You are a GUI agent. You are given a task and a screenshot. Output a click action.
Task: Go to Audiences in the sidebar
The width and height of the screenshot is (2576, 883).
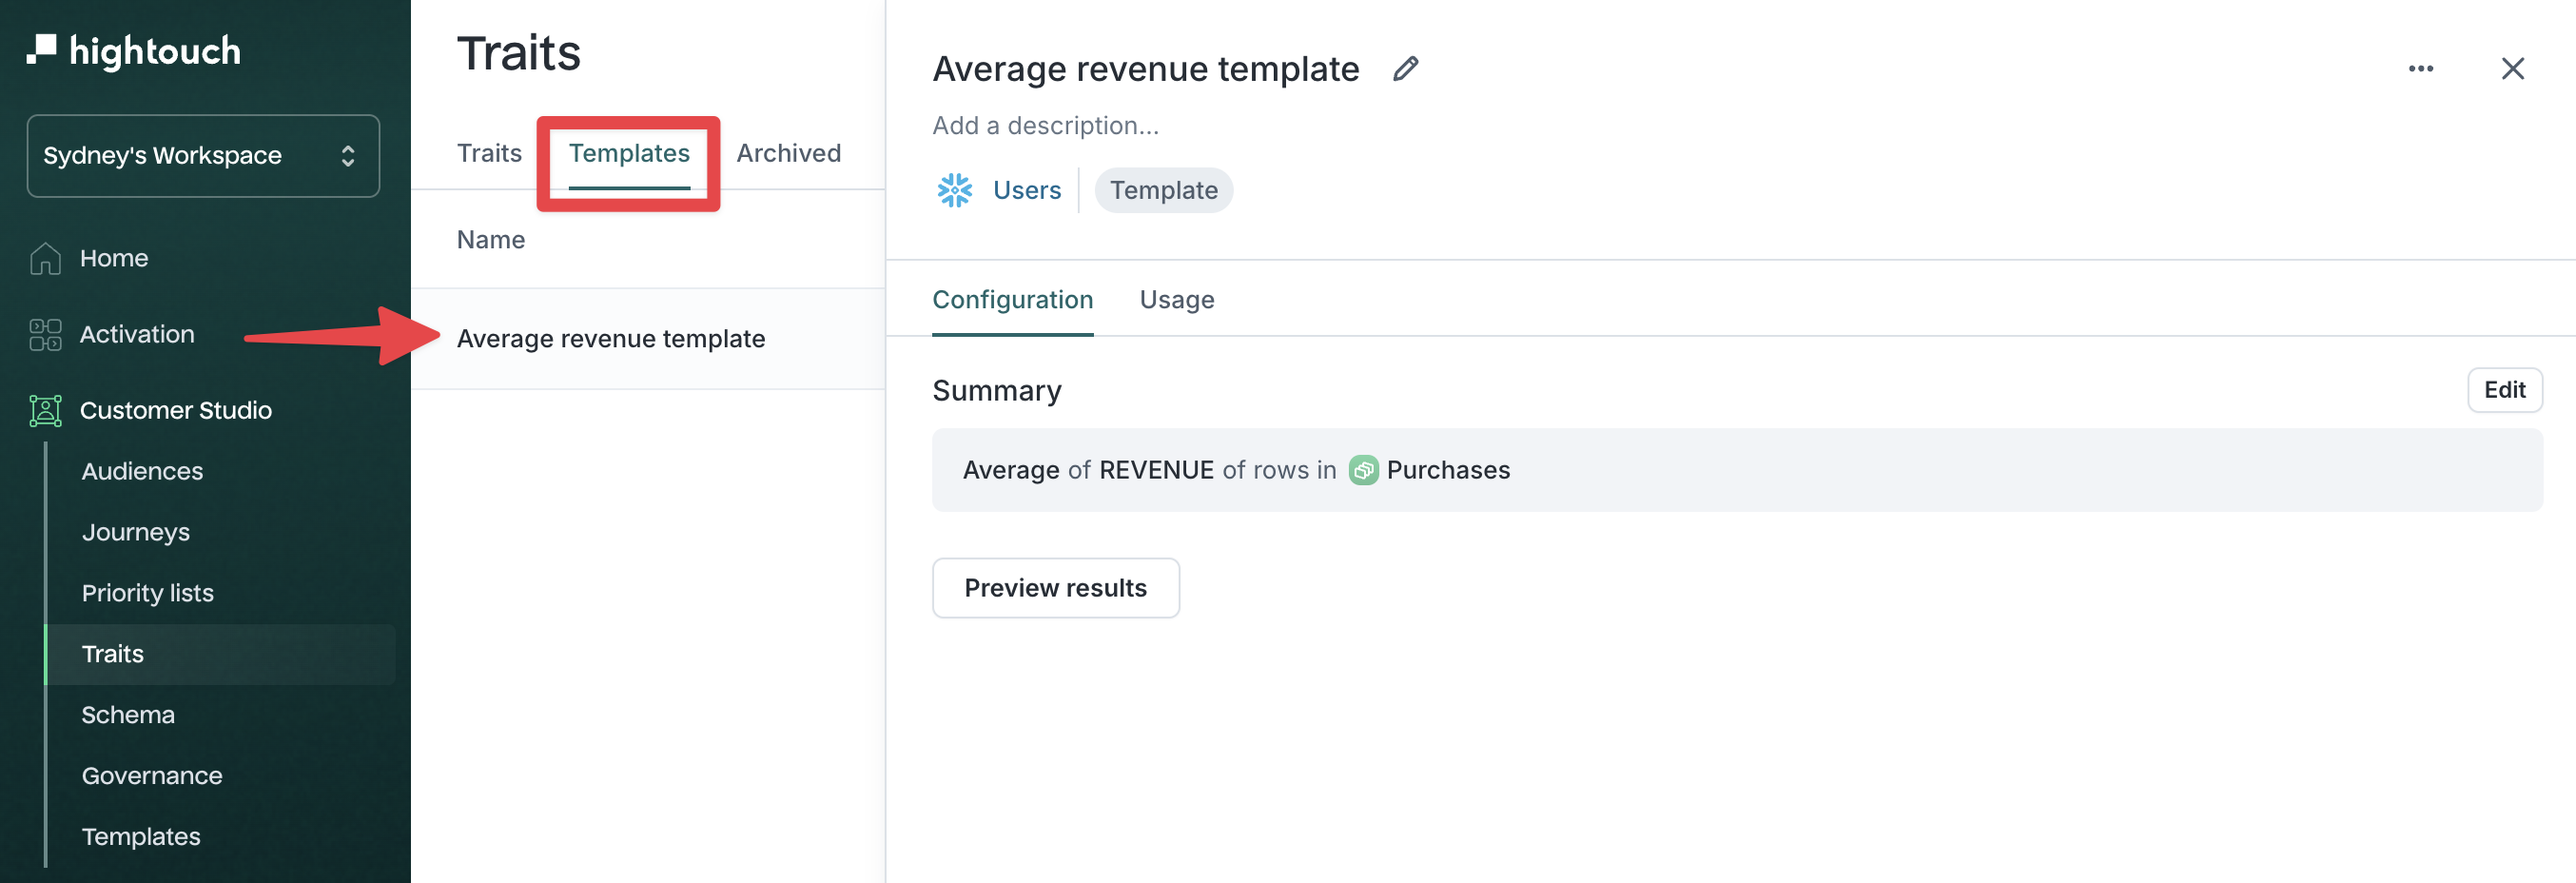[142, 471]
